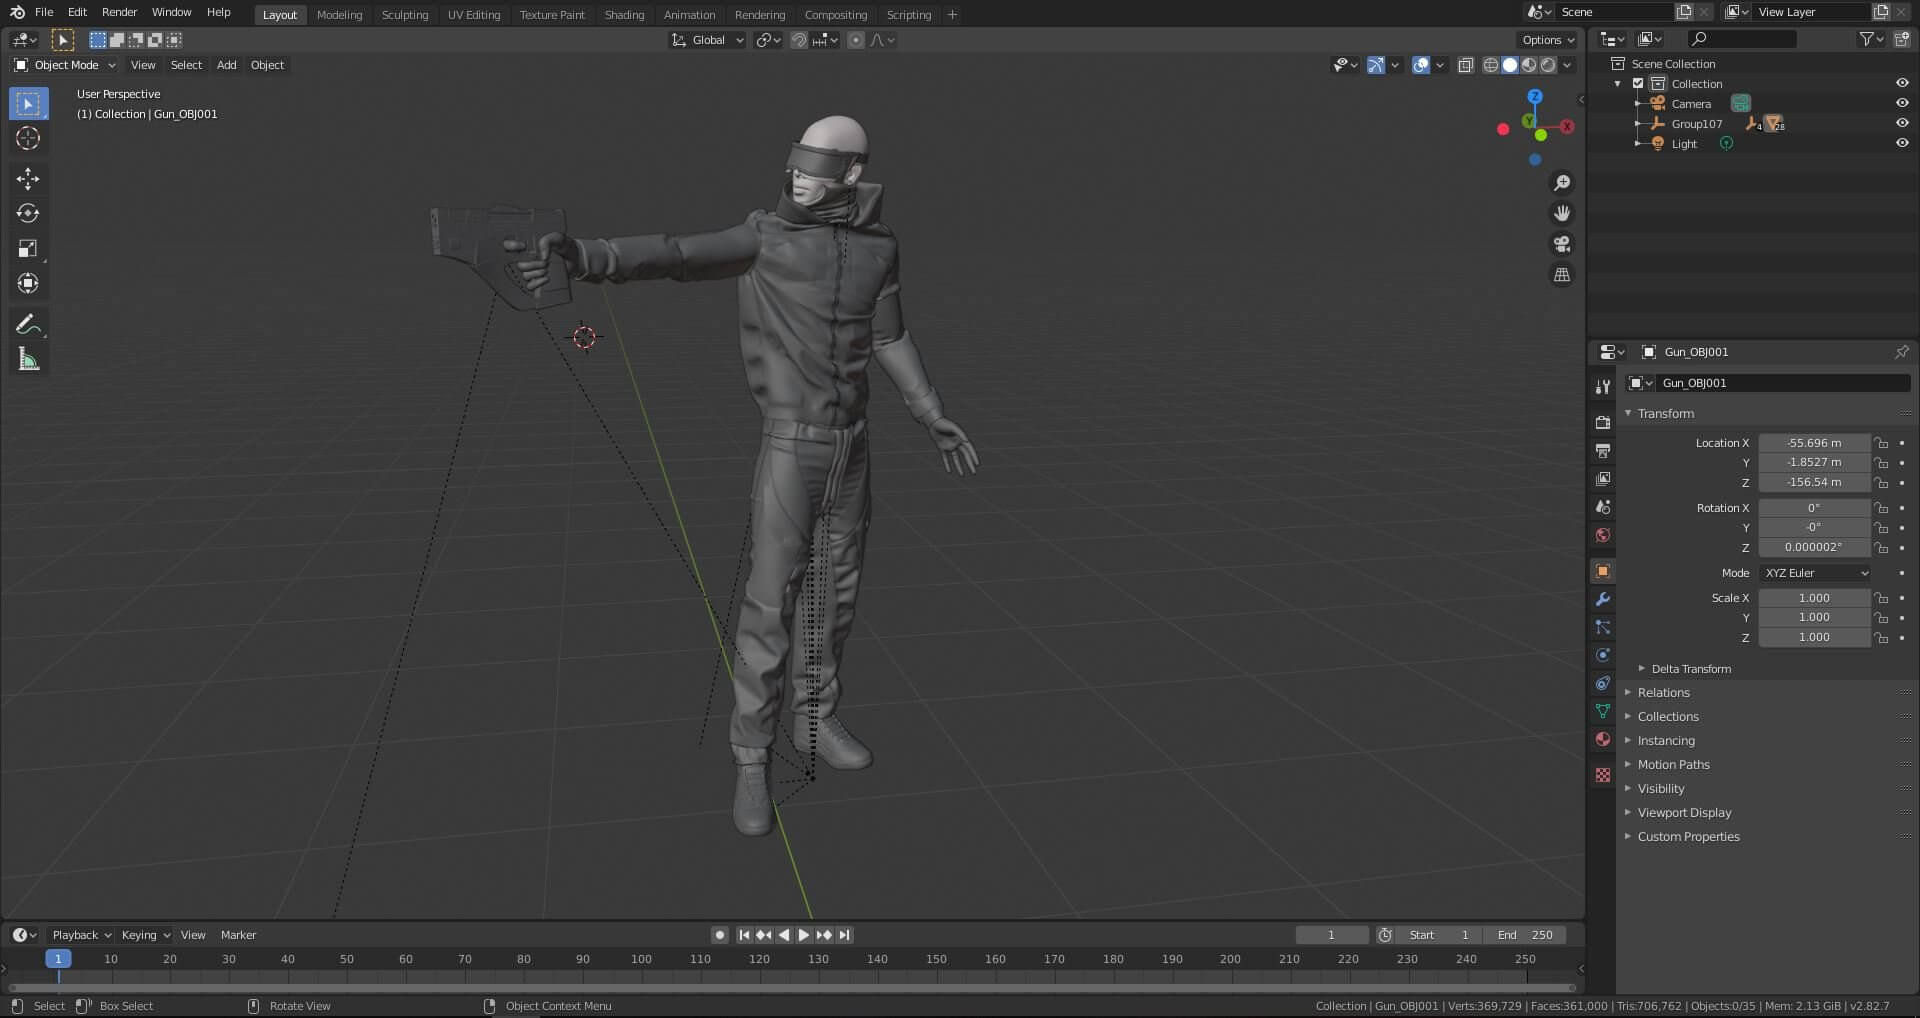
Task: Expand the Viewport Display panel
Action: 1684,812
